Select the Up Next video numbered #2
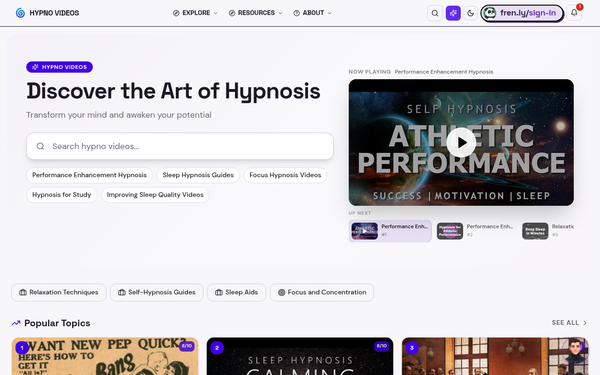Screen dimensions: 600x375 pos(475,231)
